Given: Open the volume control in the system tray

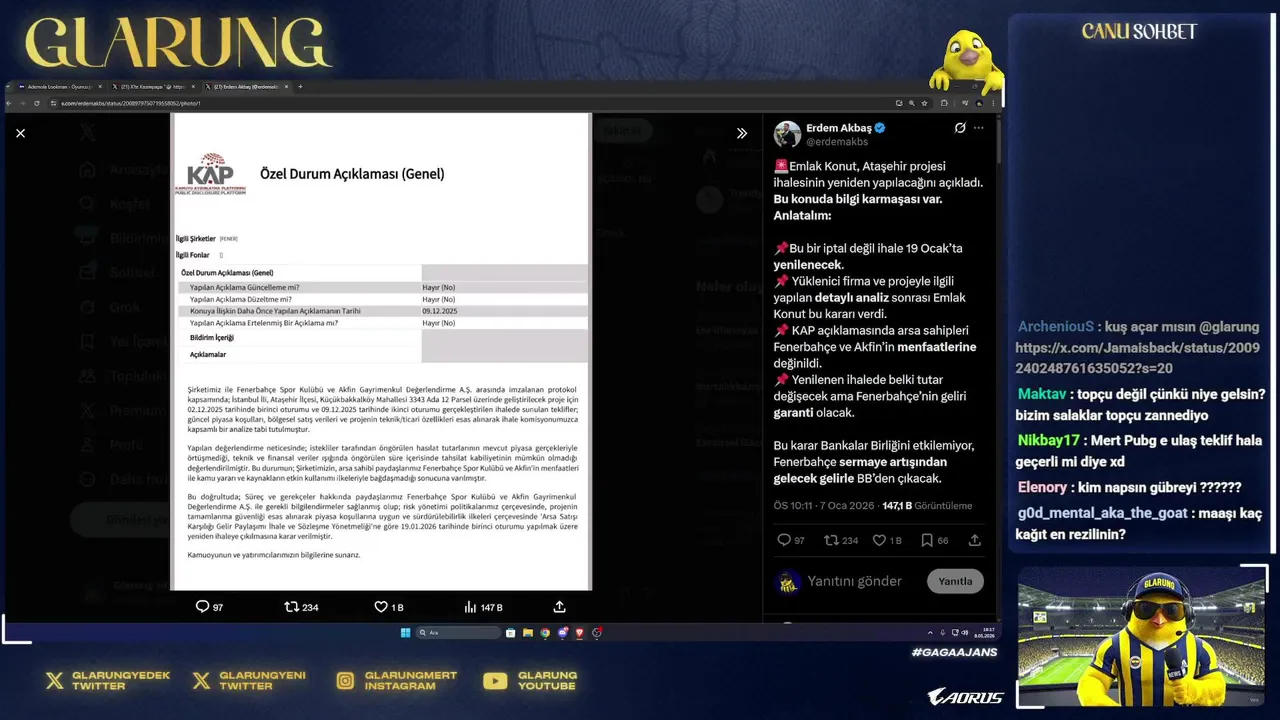Looking at the screenshot, I should pos(965,633).
